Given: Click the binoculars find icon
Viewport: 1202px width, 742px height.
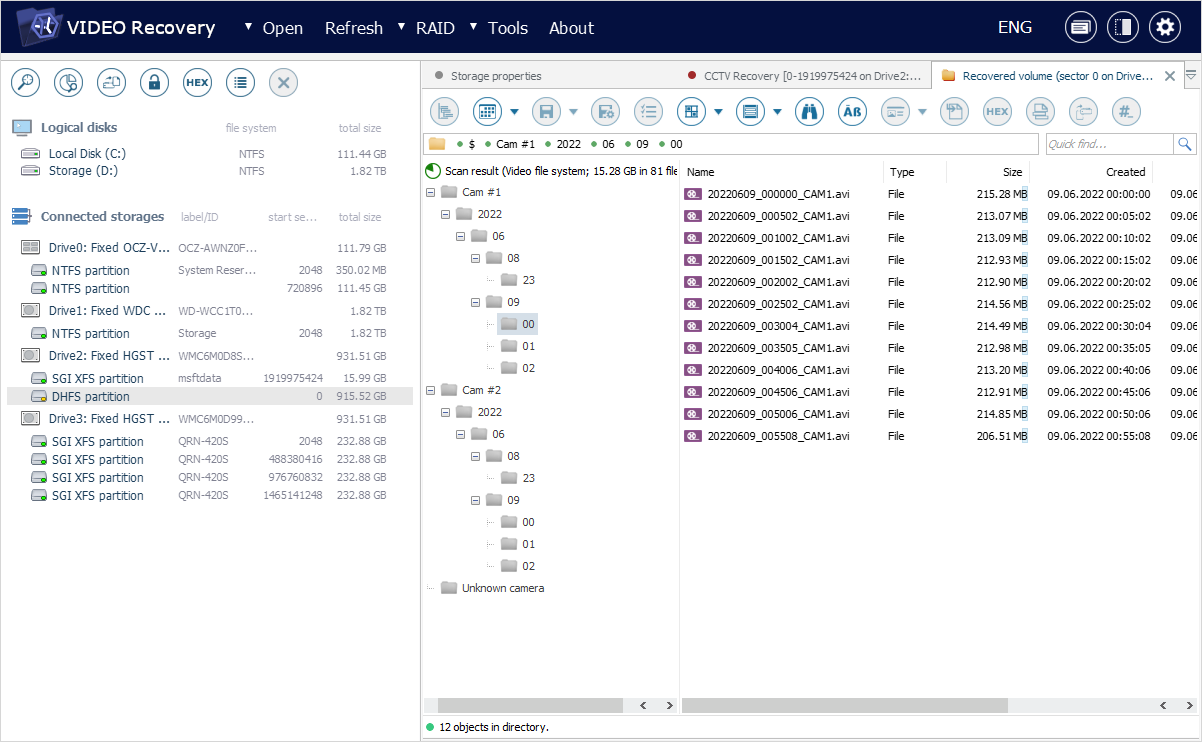Looking at the screenshot, I should [809, 111].
